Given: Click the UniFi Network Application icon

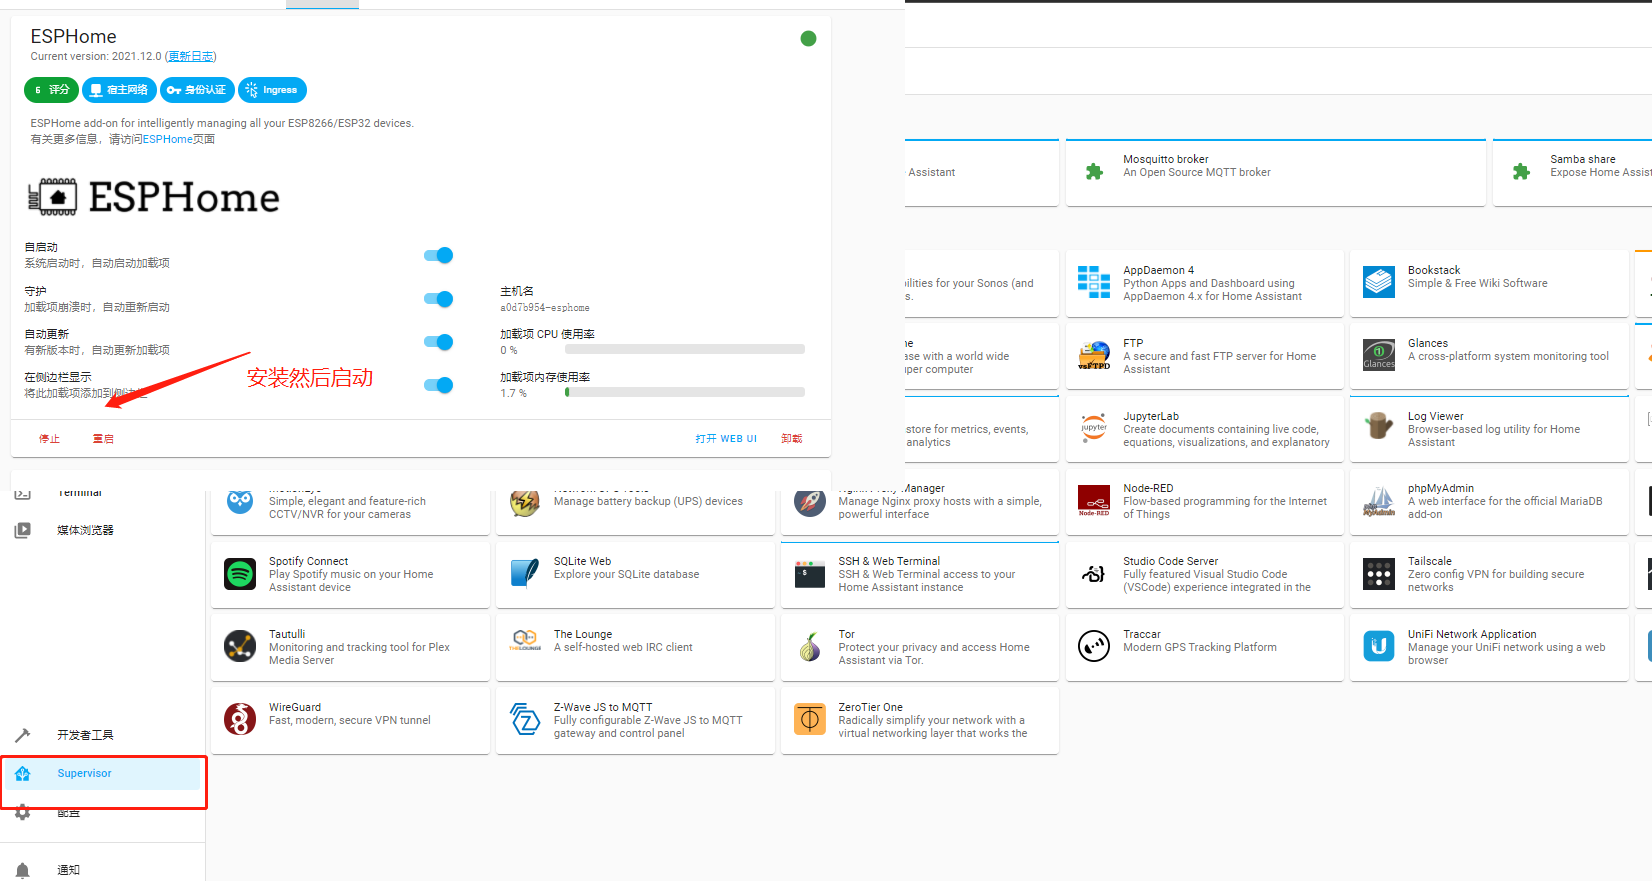Looking at the screenshot, I should [1379, 647].
